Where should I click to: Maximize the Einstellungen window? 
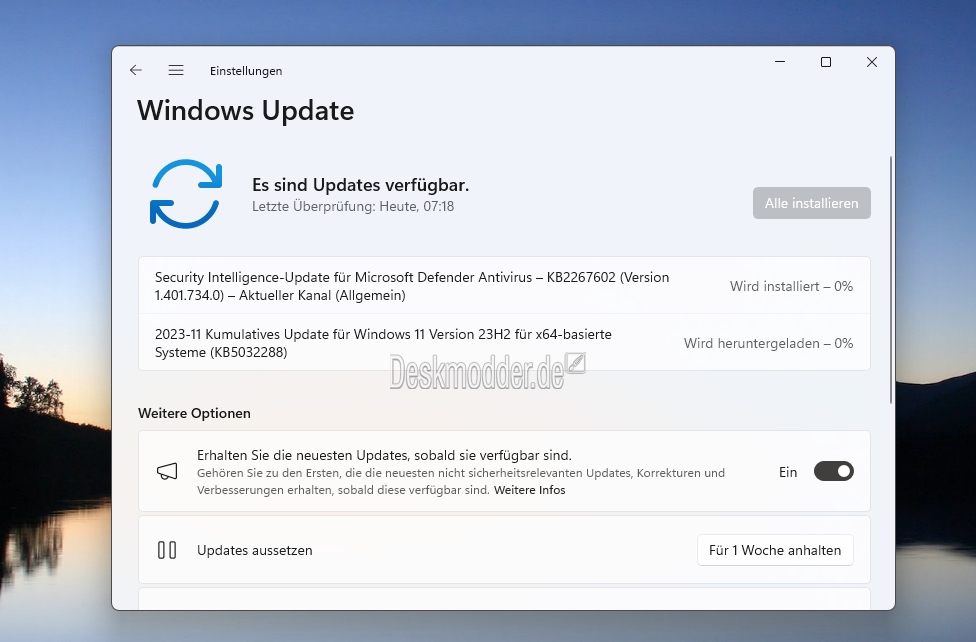point(826,62)
